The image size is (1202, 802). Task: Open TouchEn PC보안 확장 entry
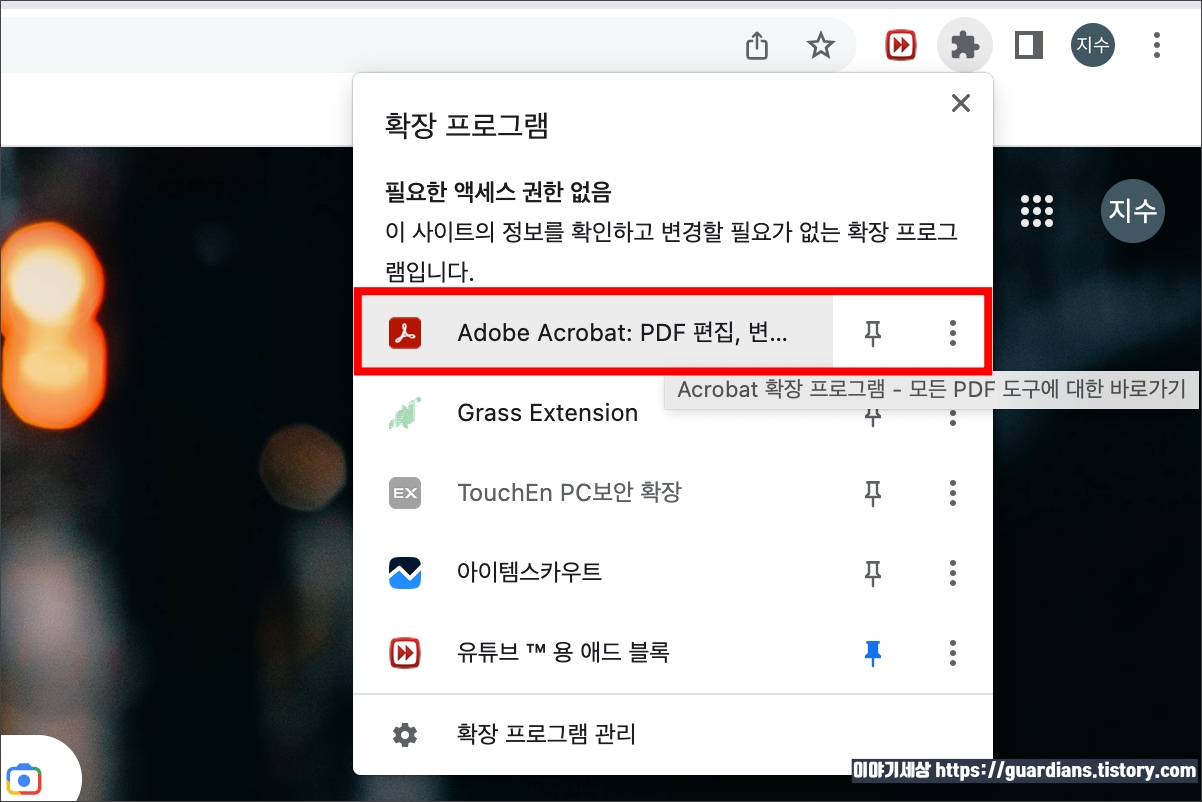click(x=595, y=493)
